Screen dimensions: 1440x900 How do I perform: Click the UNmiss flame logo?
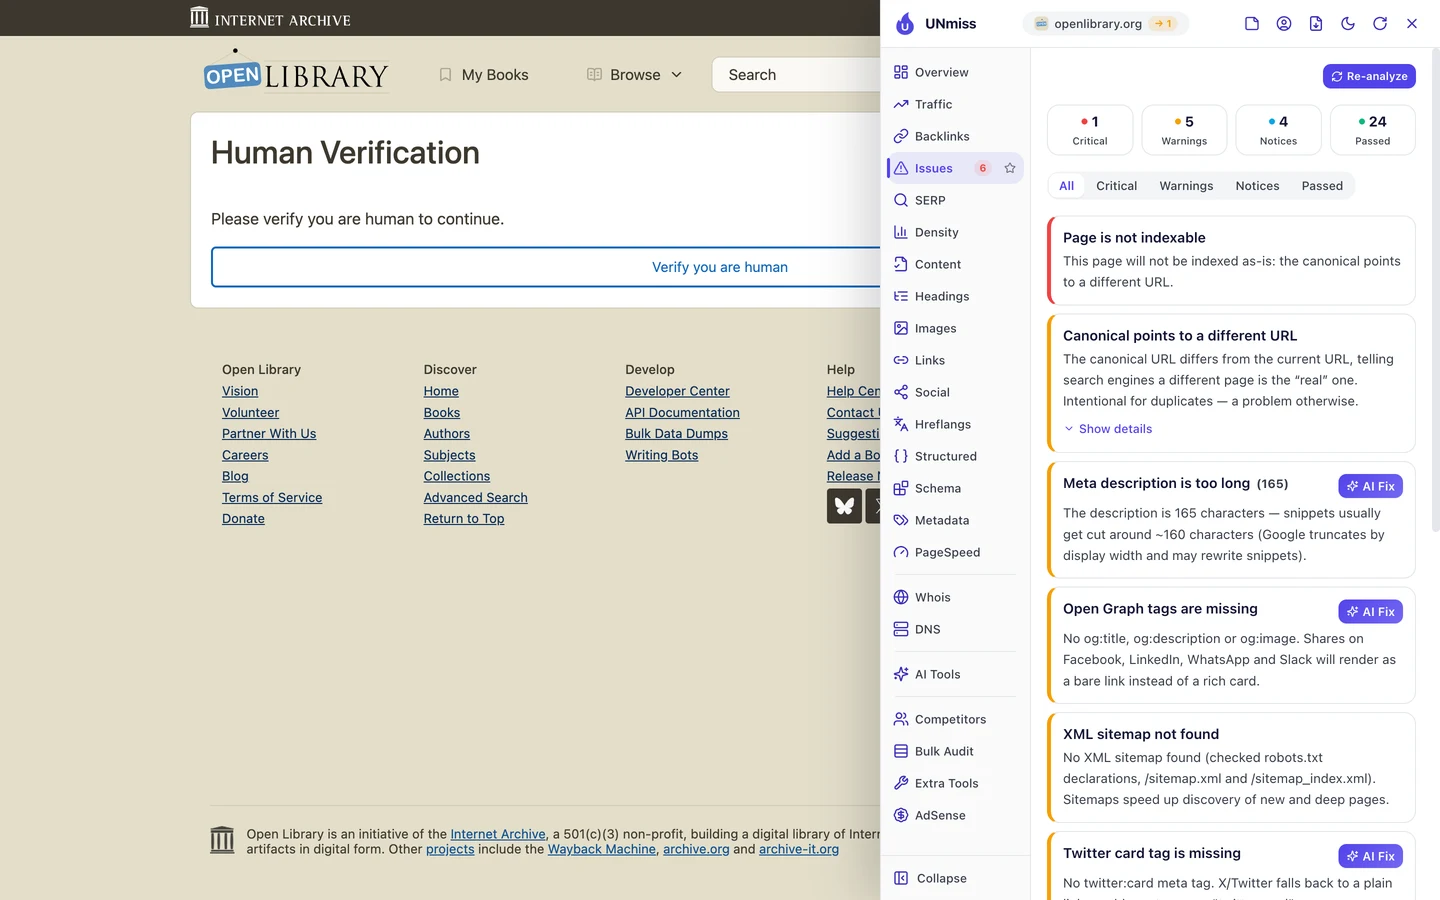(904, 24)
